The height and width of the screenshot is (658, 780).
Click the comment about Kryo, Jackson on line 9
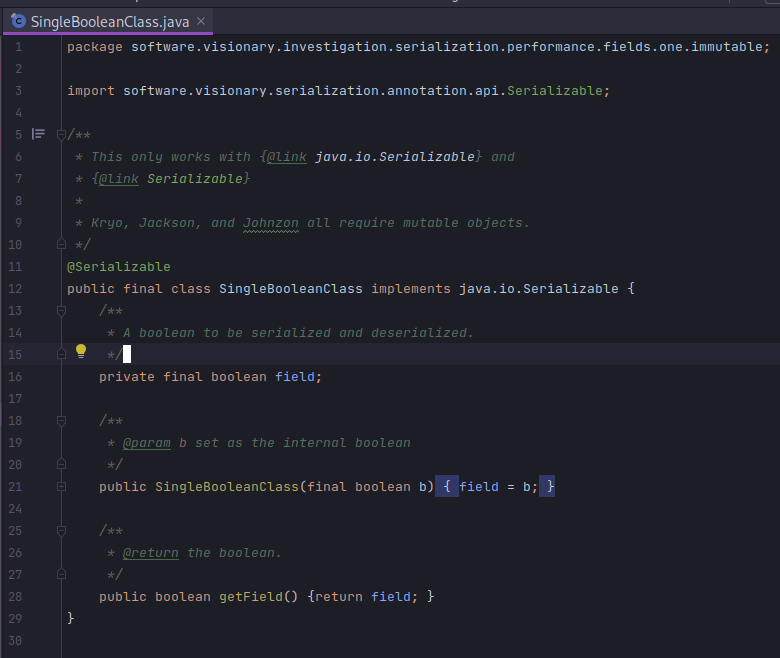coord(310,223)
